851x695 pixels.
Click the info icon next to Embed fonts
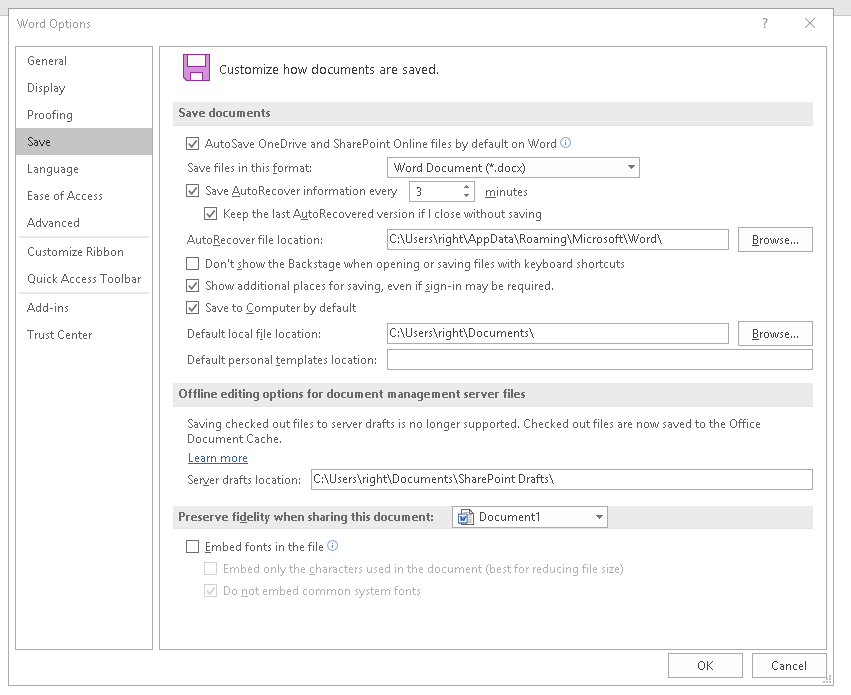tap(333, 546)
